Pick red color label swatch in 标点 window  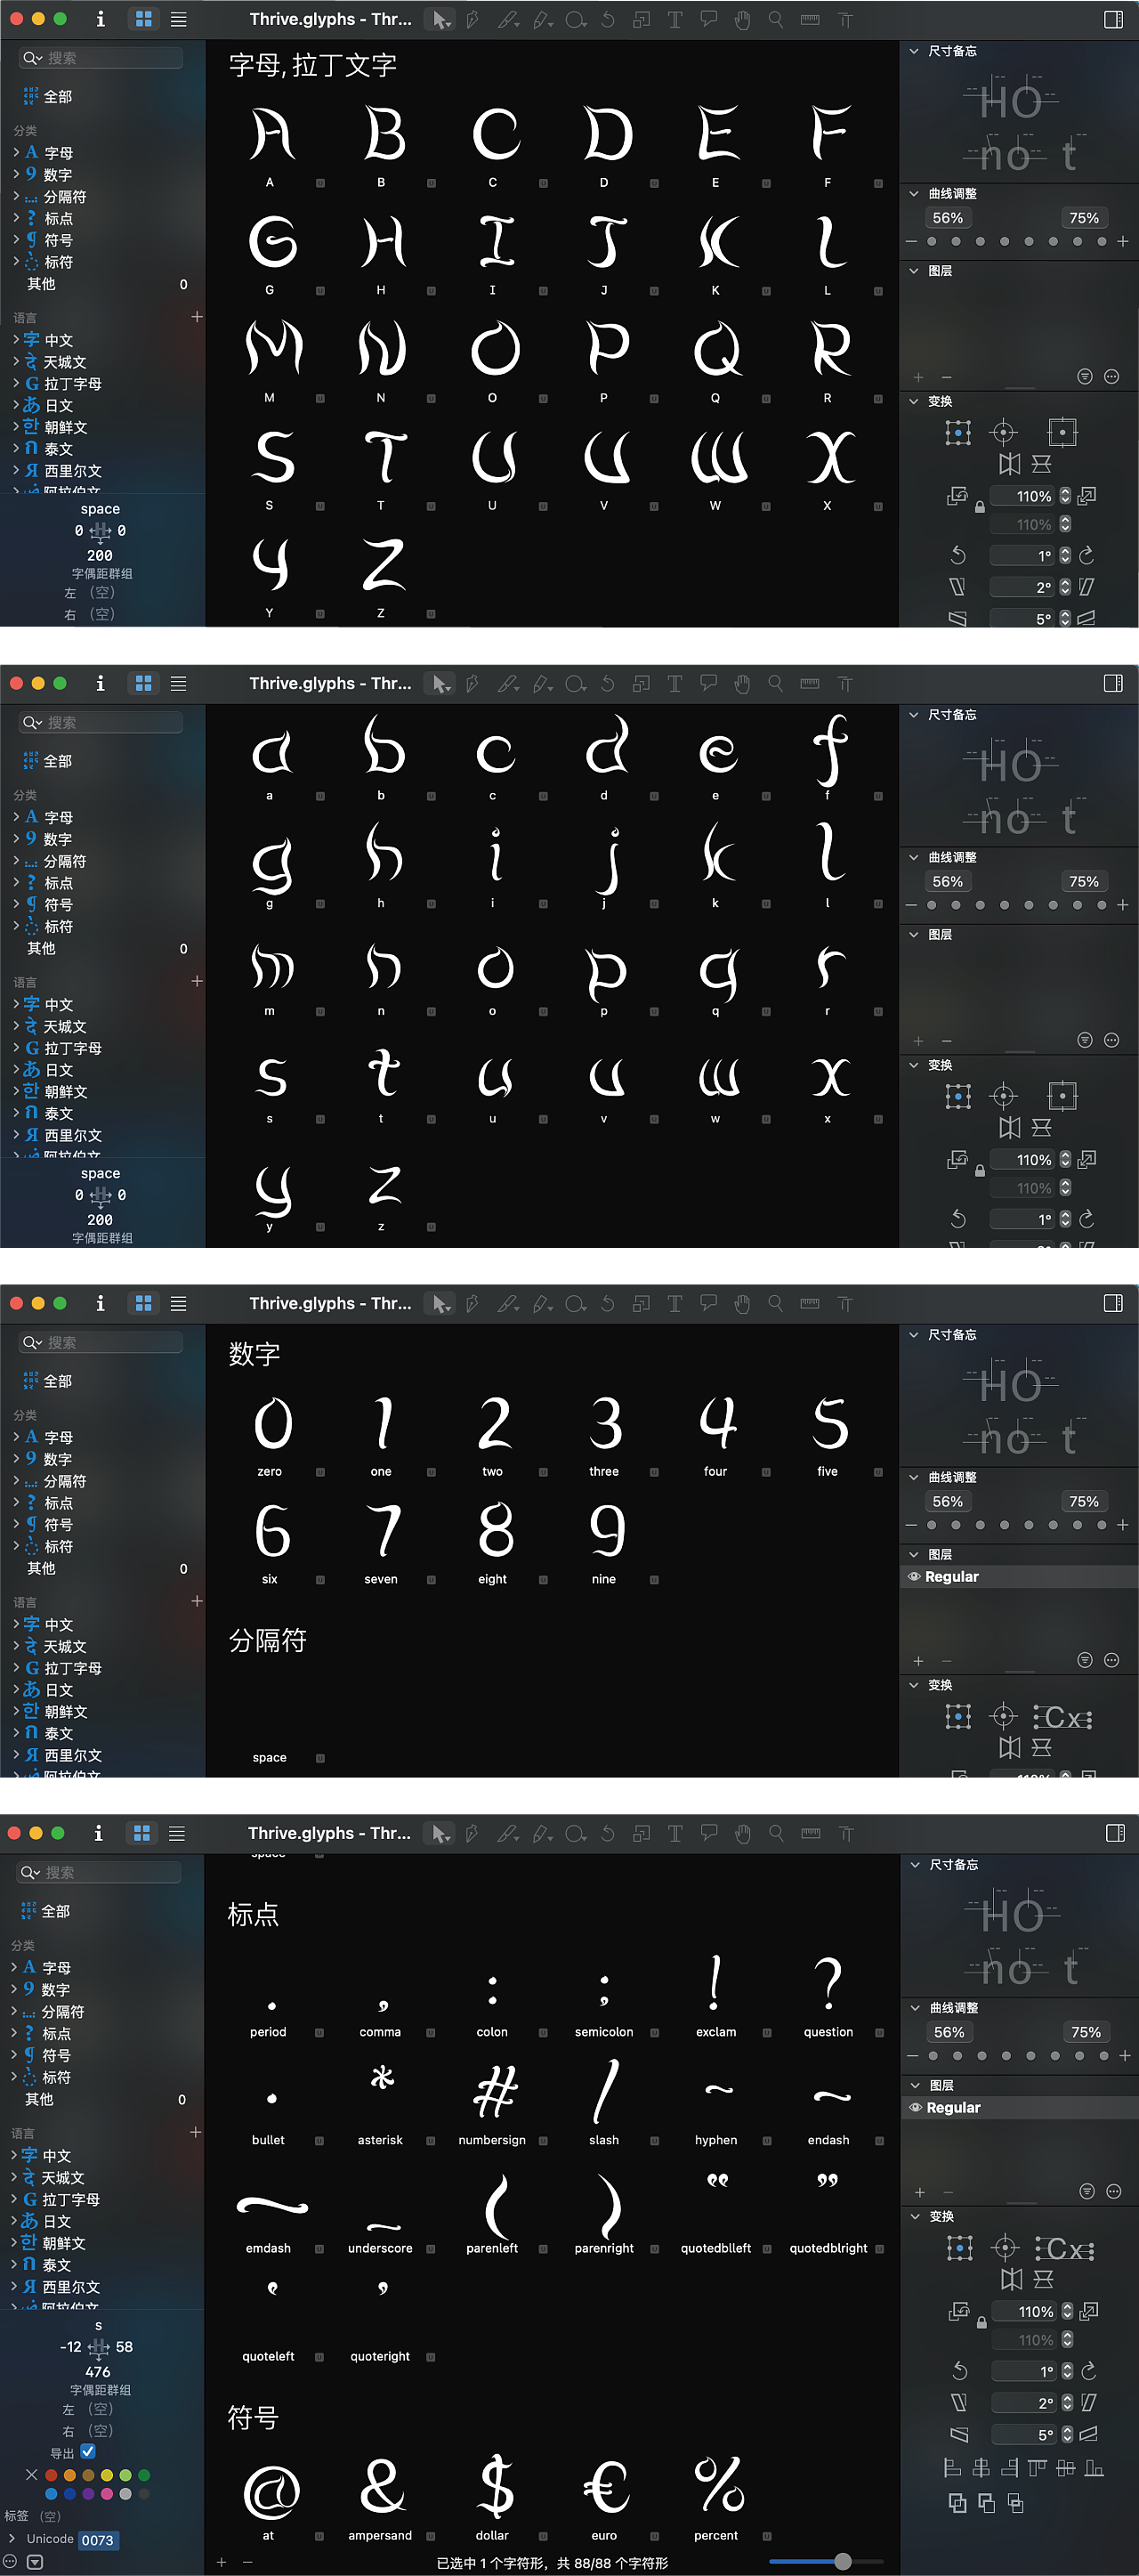tap(51, 2475)
